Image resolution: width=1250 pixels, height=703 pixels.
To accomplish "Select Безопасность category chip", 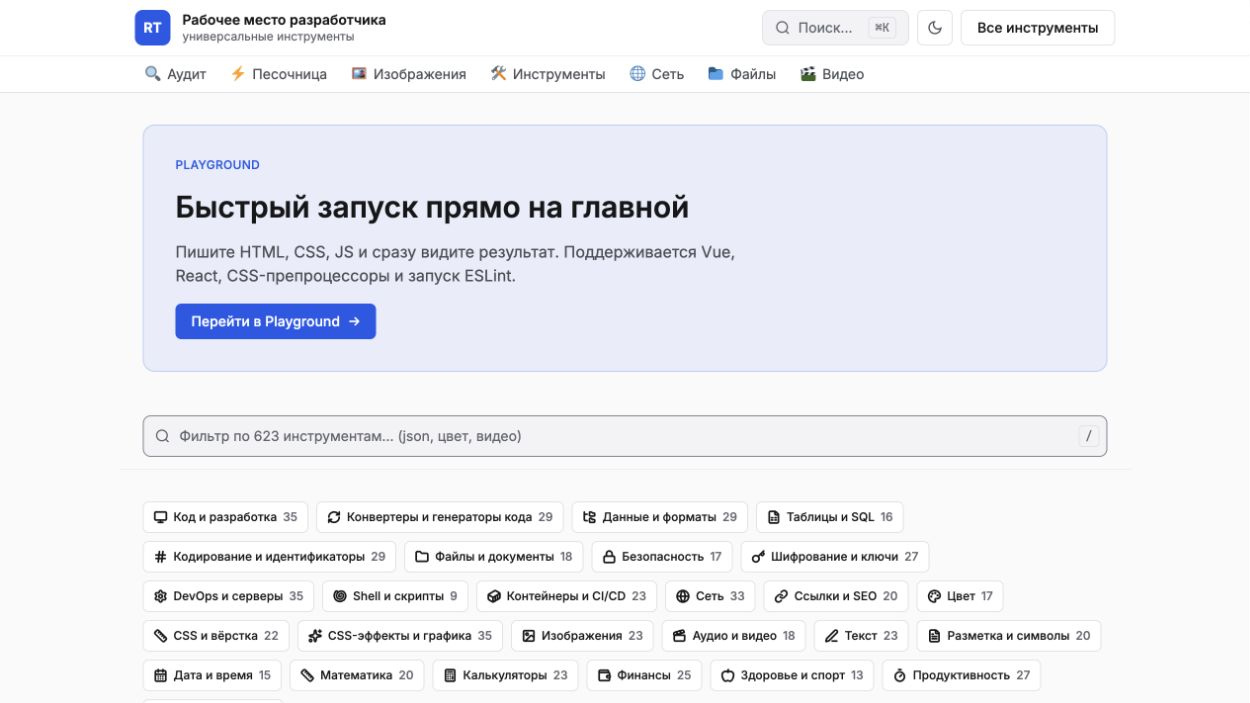I will (x=662, y=556).
